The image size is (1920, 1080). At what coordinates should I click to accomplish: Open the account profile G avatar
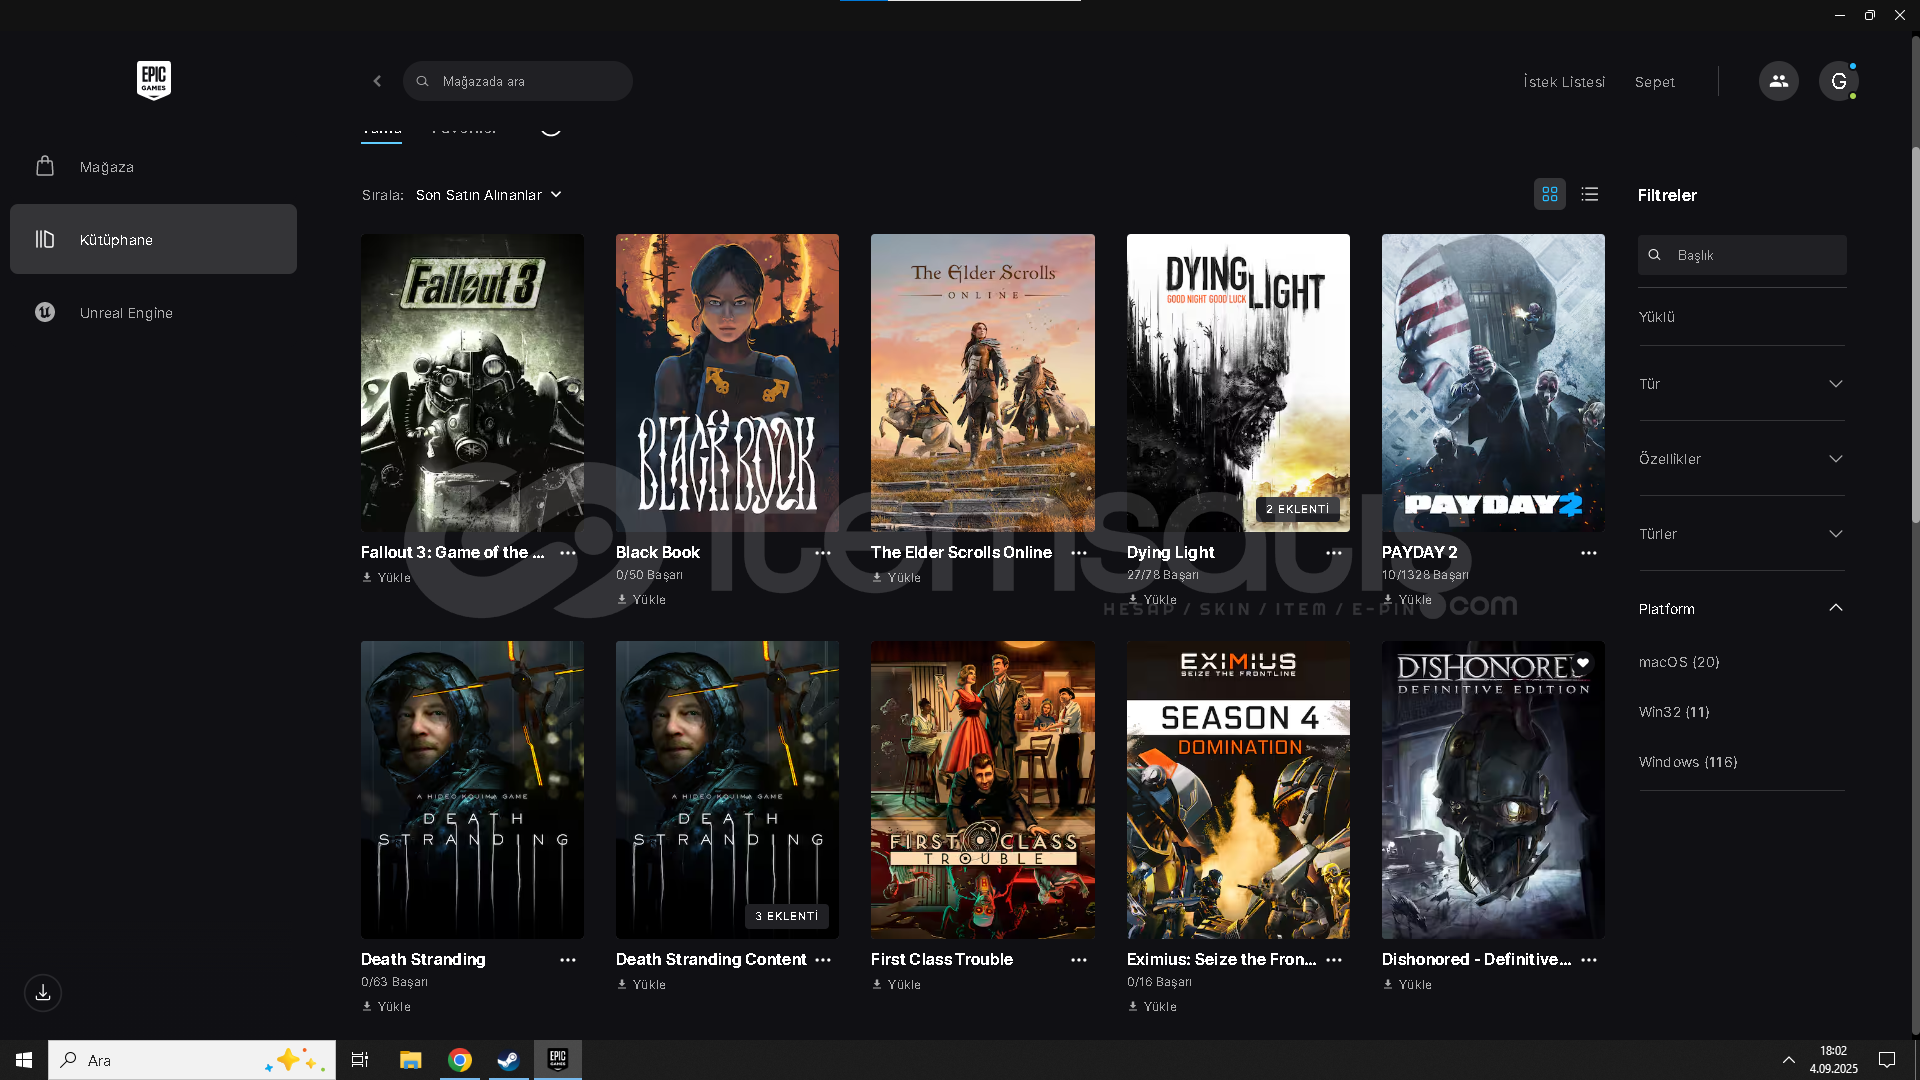coord(1838,81)
